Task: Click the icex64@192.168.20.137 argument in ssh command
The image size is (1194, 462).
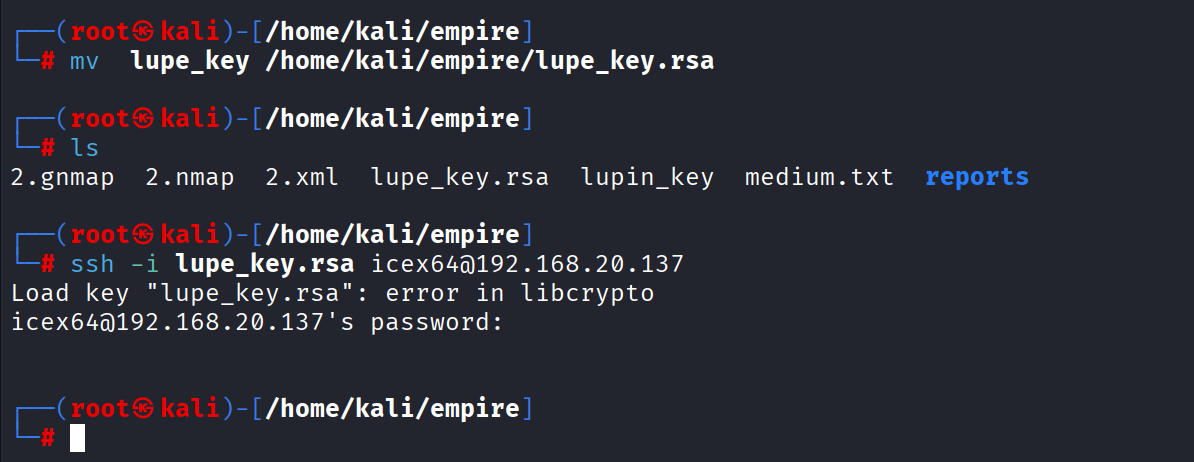Action: click(x=527, y=265)
